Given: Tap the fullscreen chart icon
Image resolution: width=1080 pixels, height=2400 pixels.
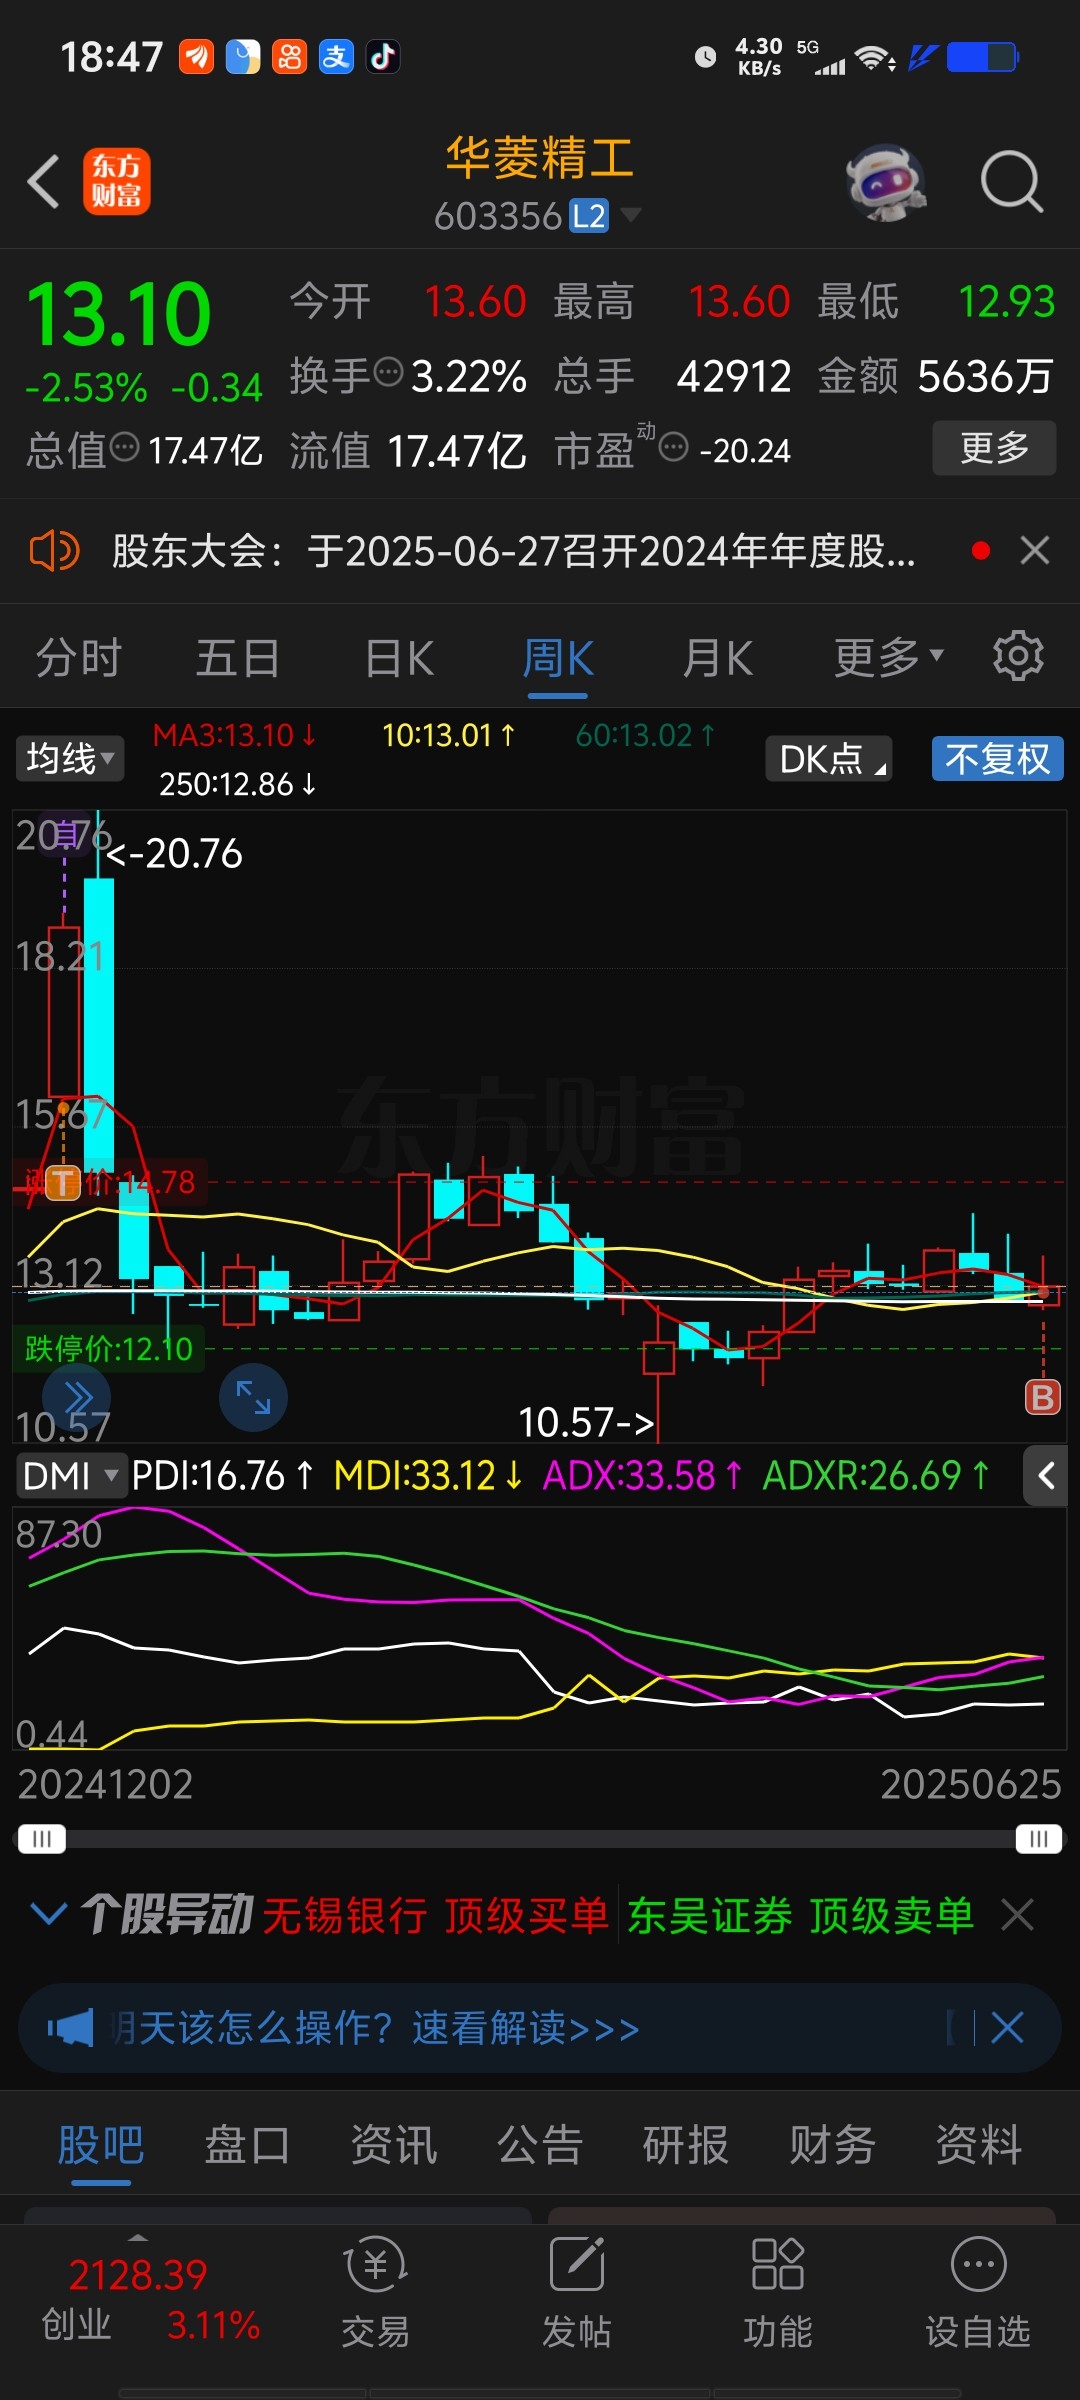Looking at the screenshot, I should pyautogui.click(x=253, y=1397).
